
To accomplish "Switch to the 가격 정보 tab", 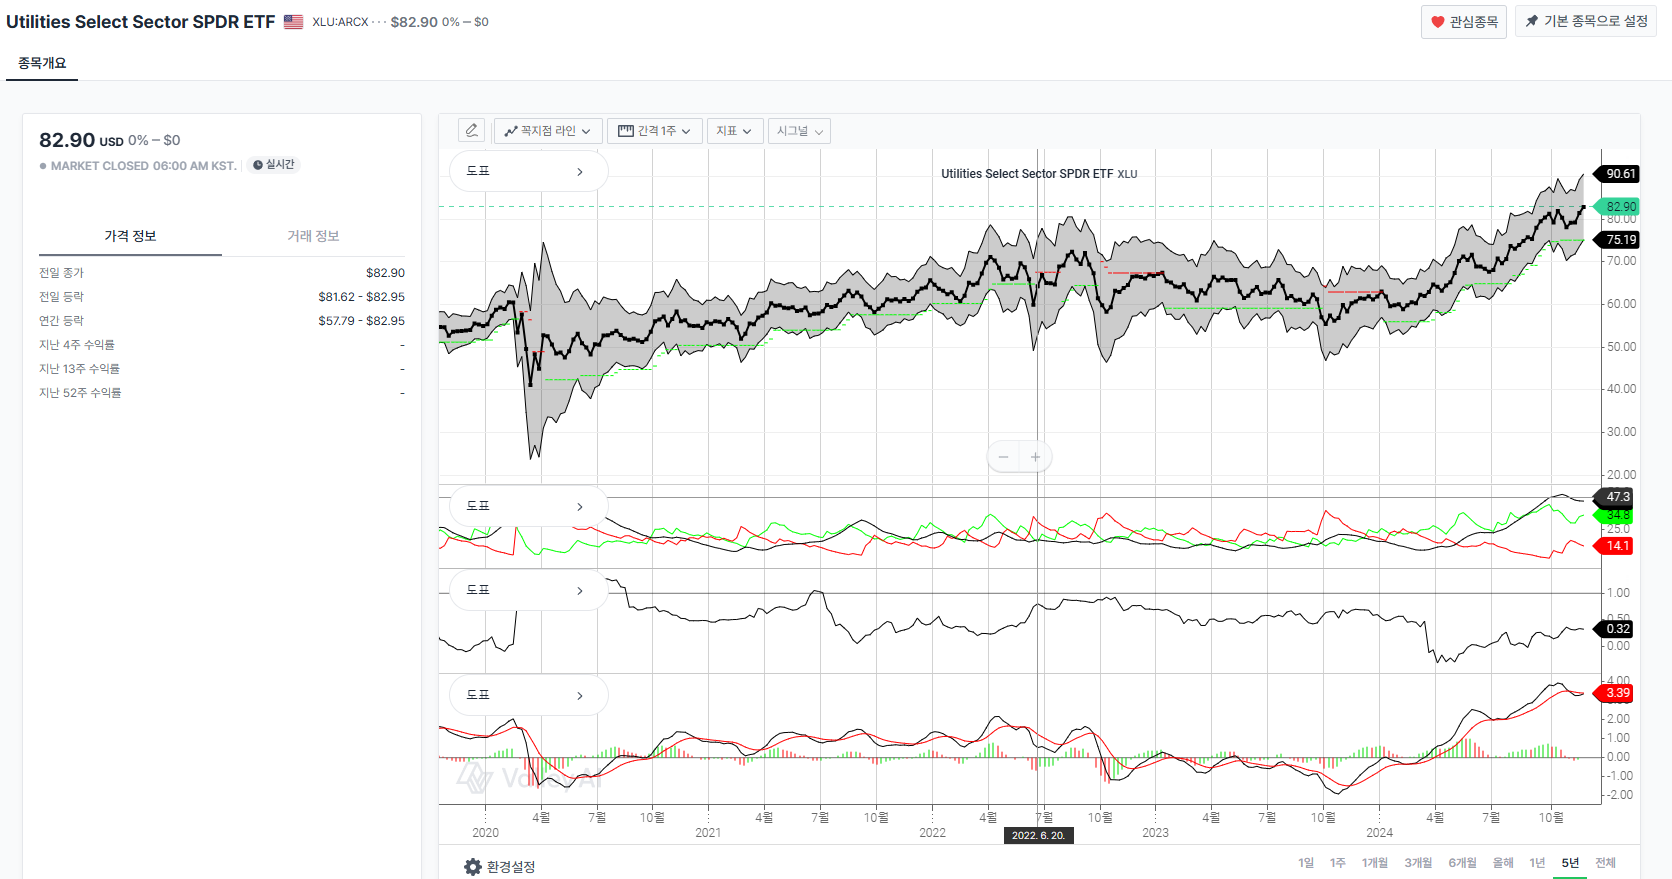I will click(x=130, y=236).
